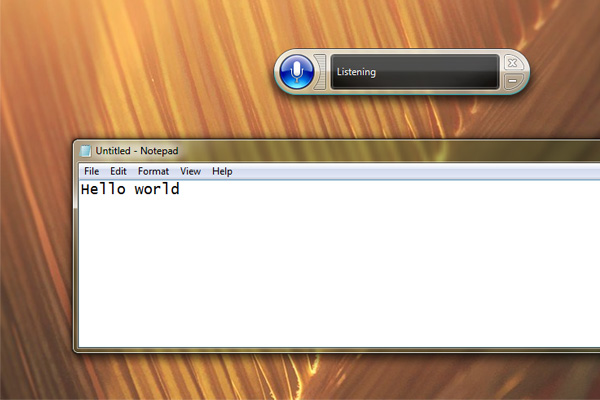Toggle the blue microphone listening button

point(297,72)
